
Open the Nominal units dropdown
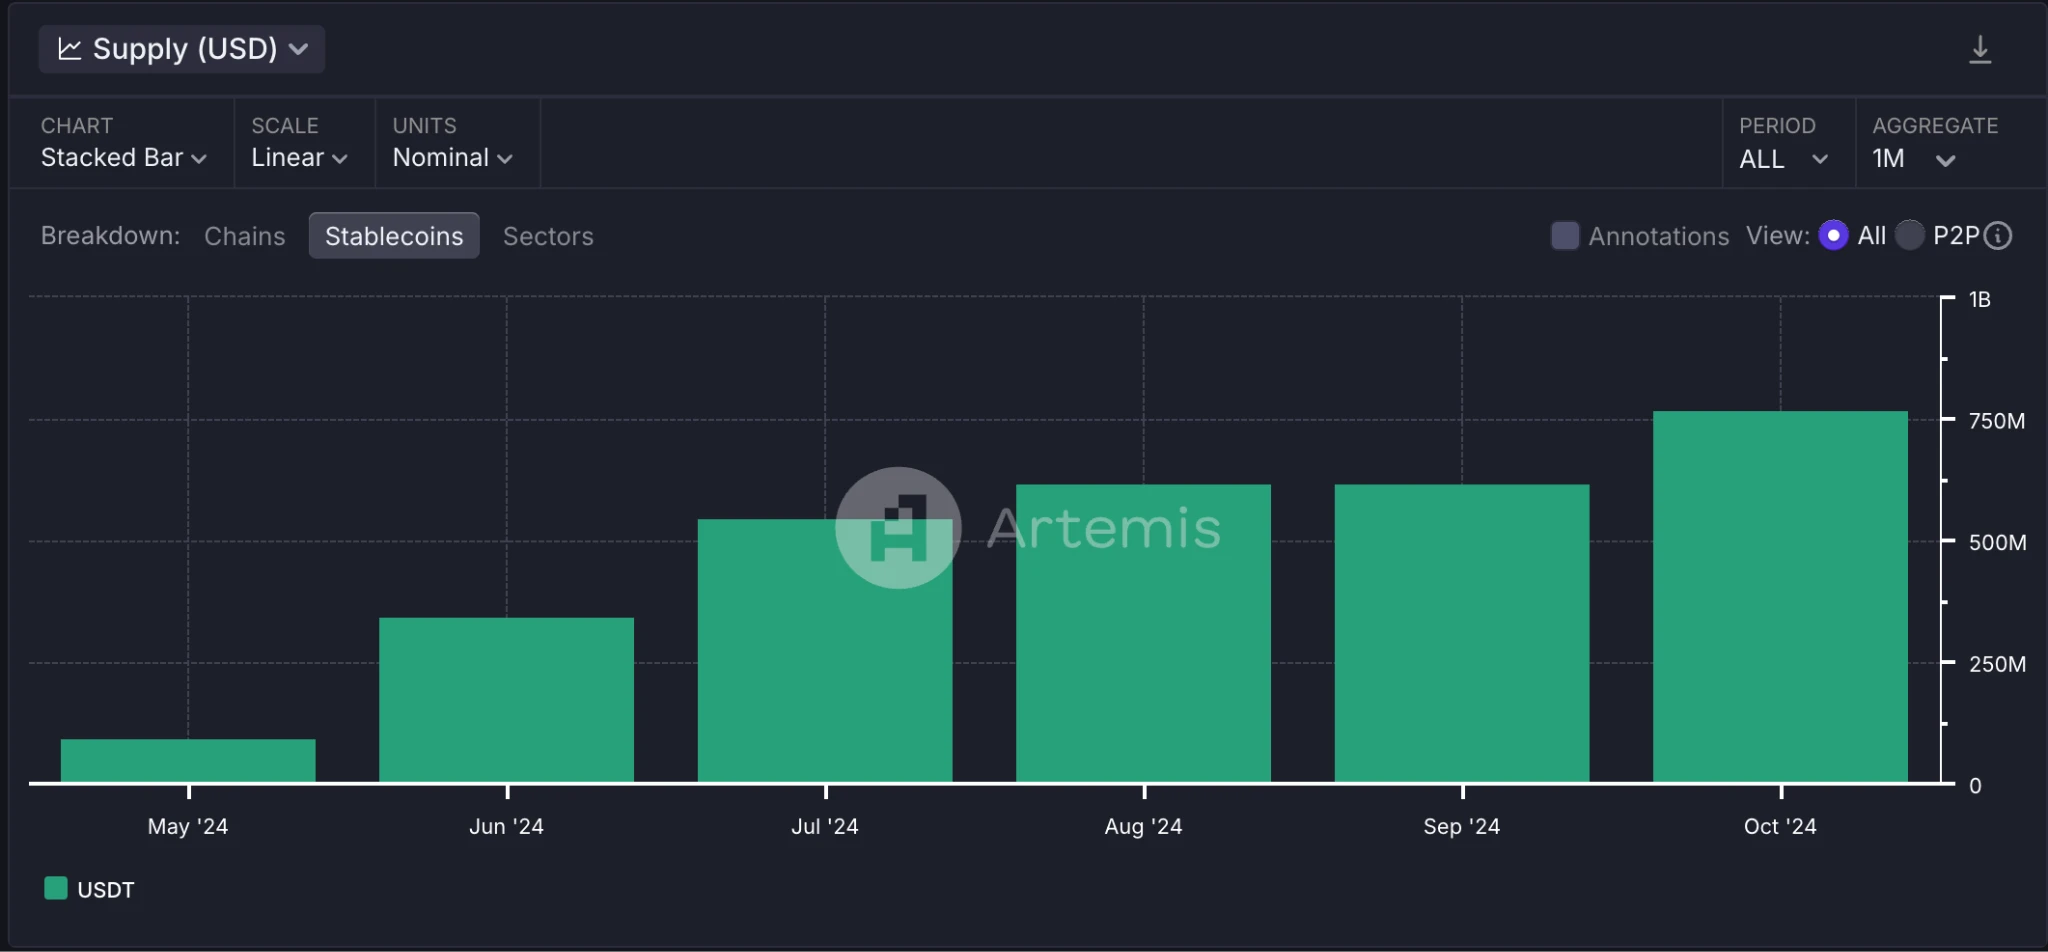tap(451, 157)
